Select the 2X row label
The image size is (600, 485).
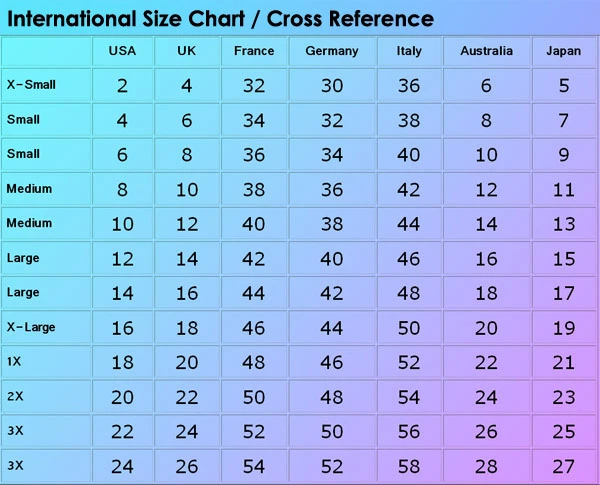point(15,396)
